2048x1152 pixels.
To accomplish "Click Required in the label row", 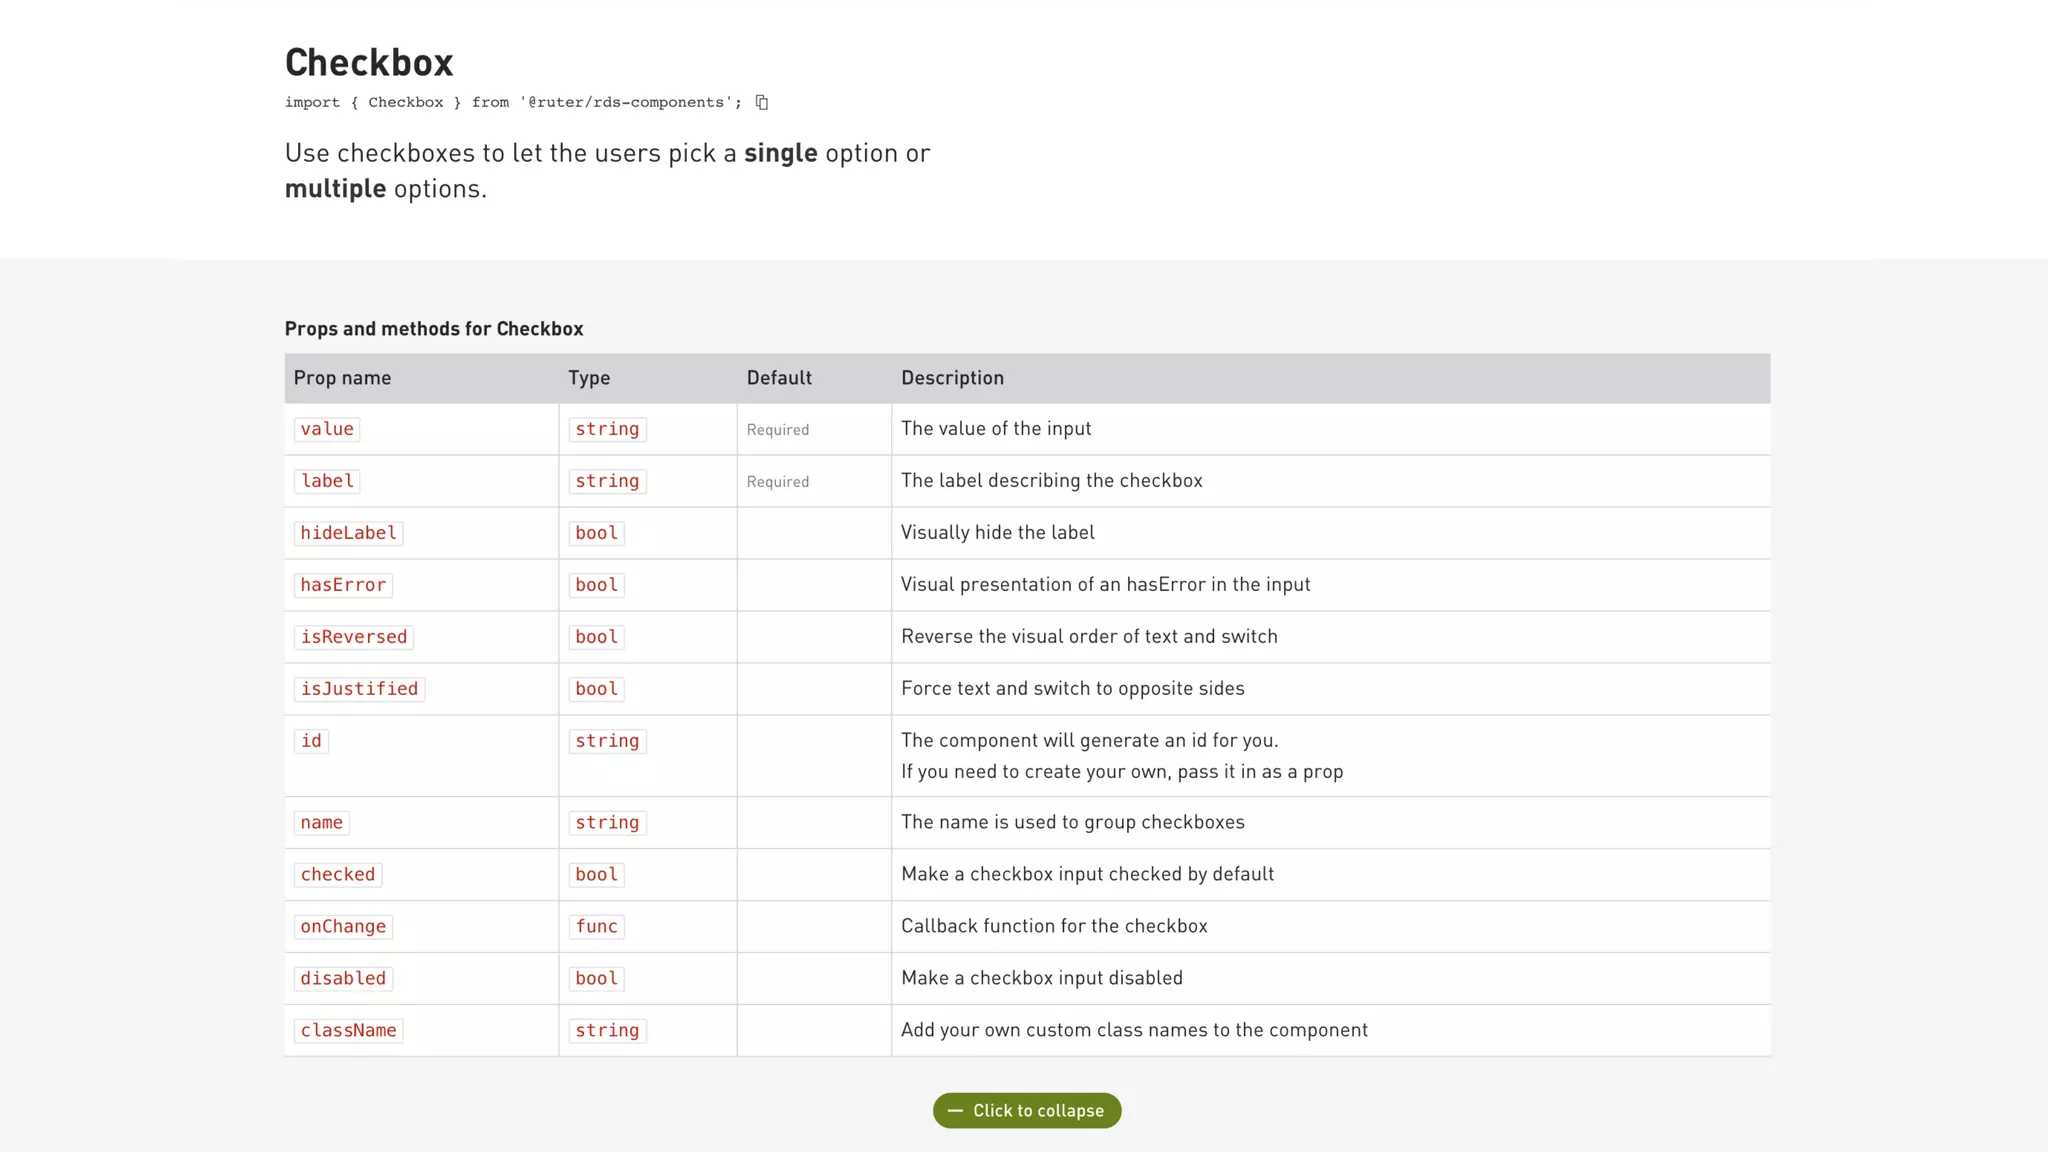I will 778,482.
